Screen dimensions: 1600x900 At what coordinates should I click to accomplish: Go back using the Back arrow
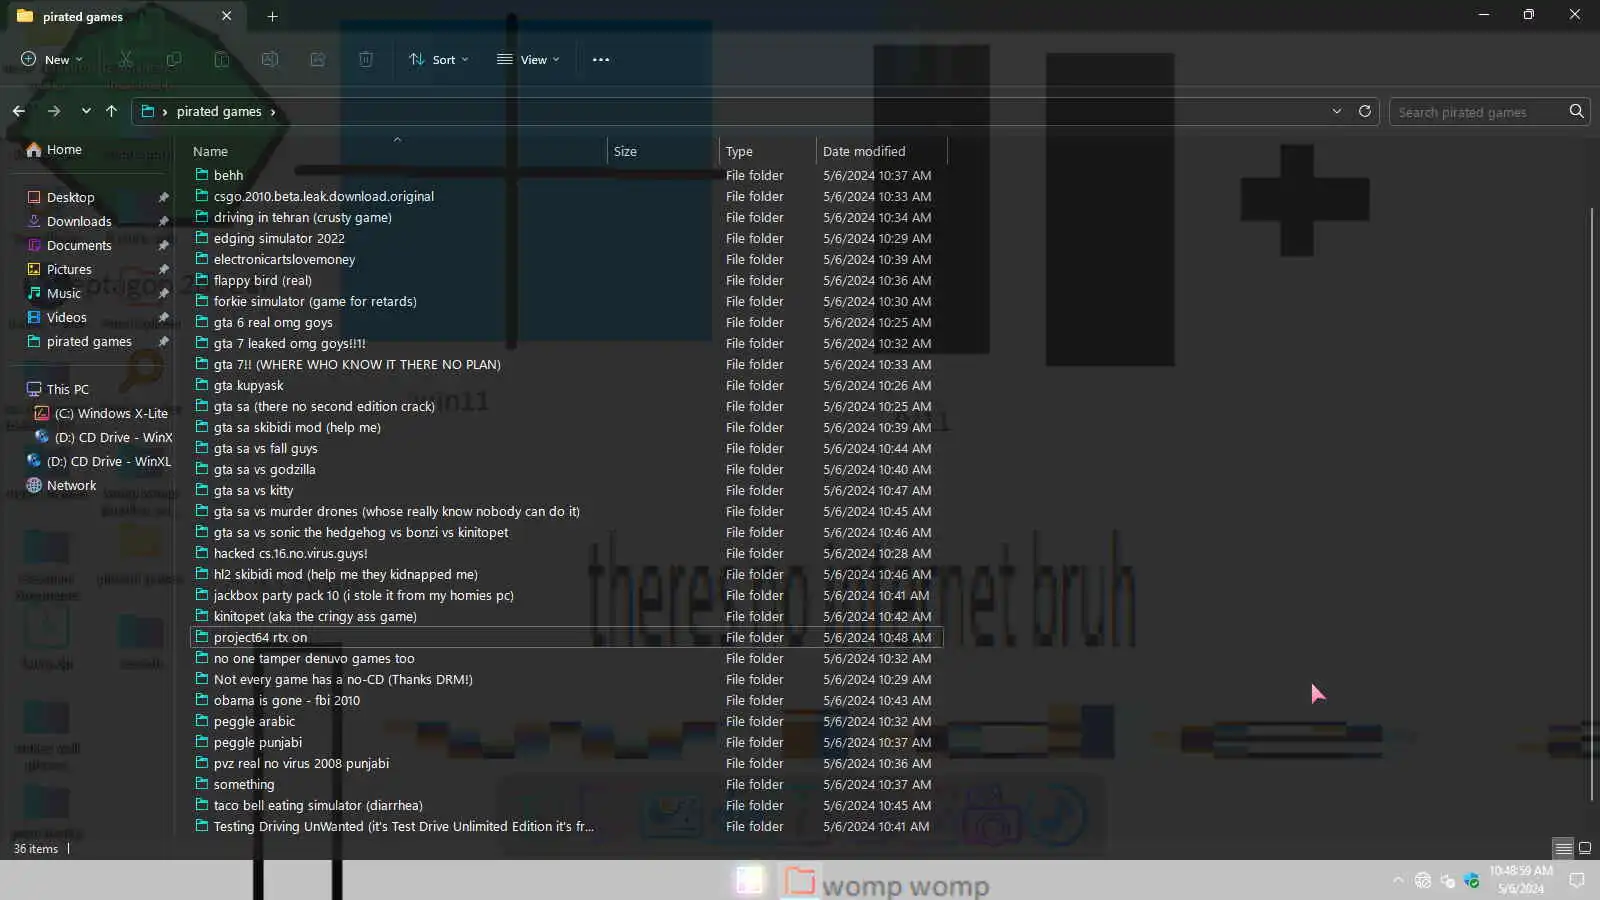[x=19, y=111]
